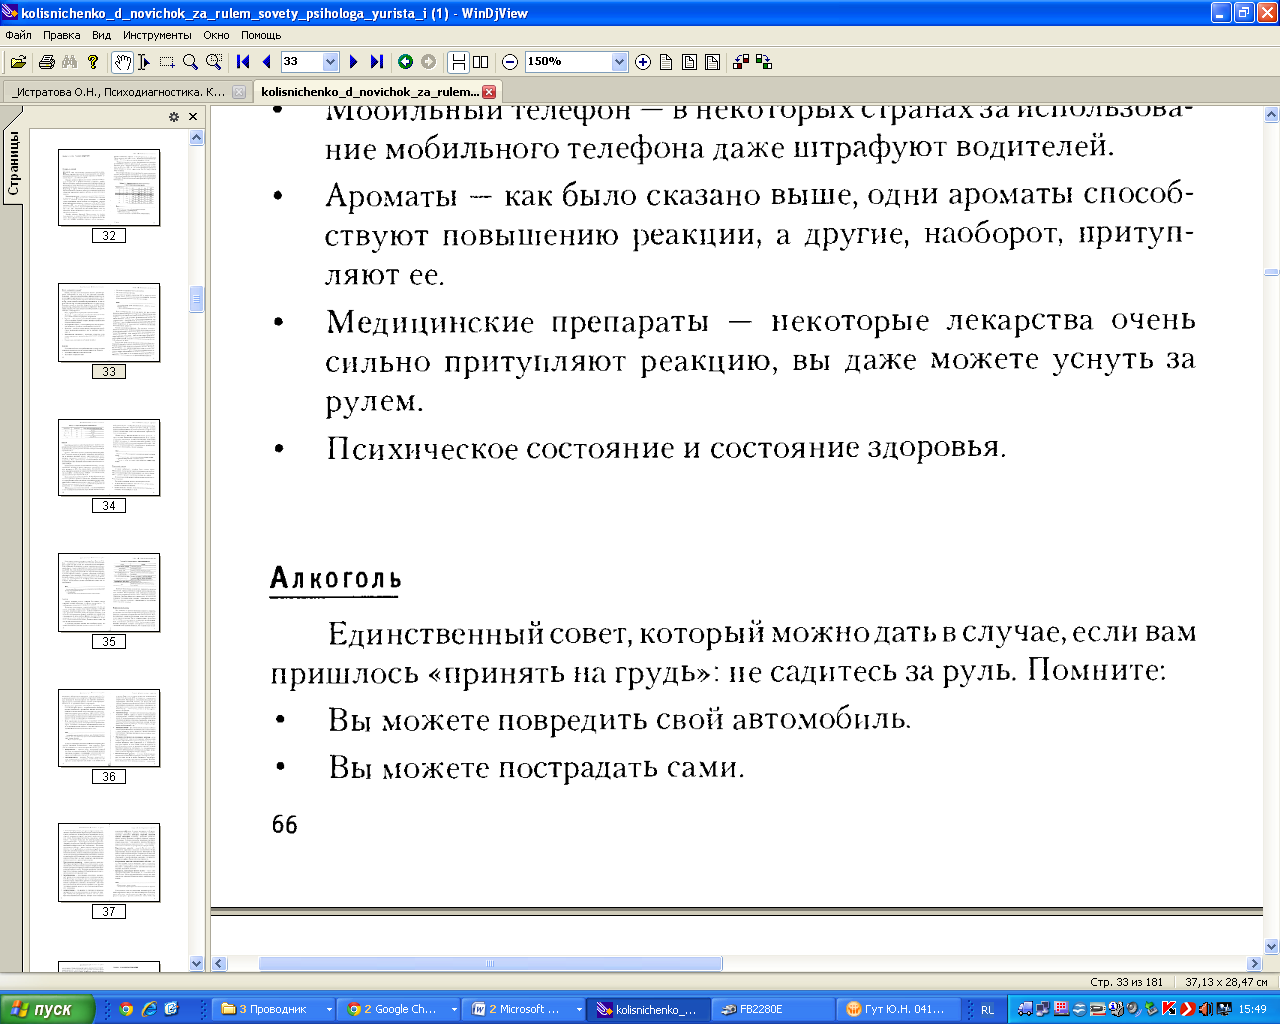Set zoom to actual size icon

click(666, 62)
